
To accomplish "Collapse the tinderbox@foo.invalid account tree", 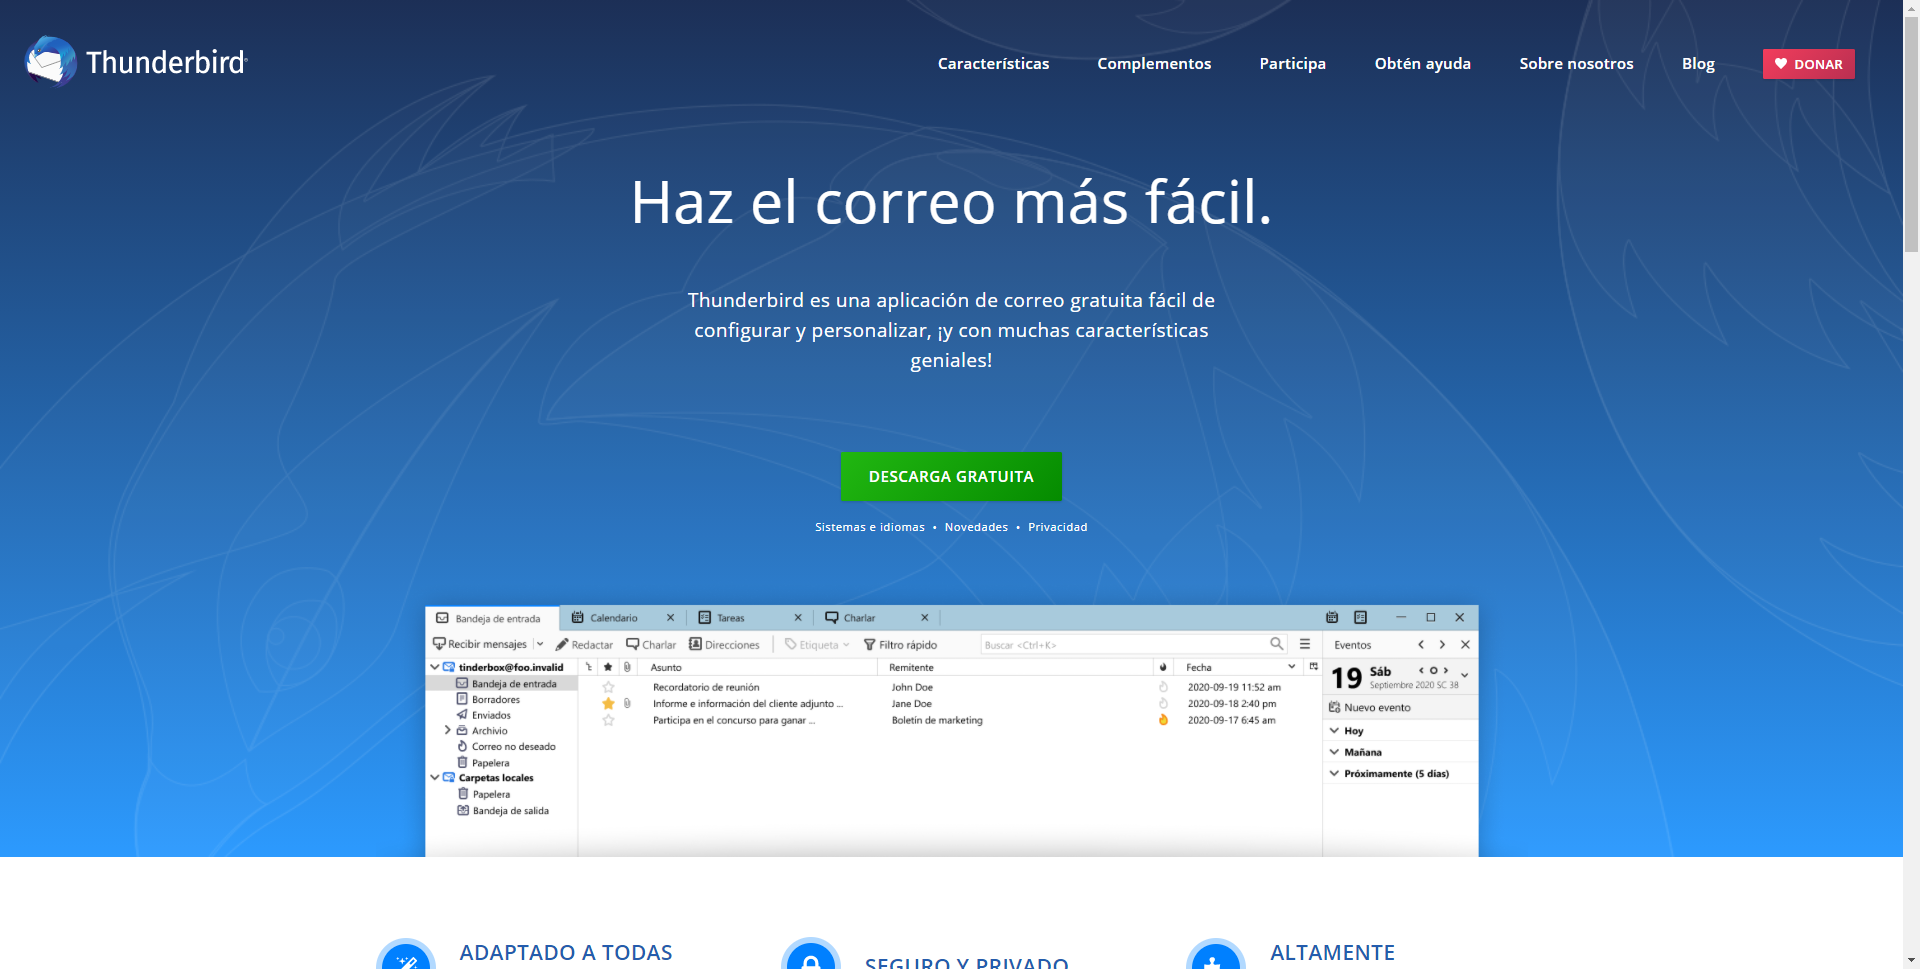I will coord(434,667).
